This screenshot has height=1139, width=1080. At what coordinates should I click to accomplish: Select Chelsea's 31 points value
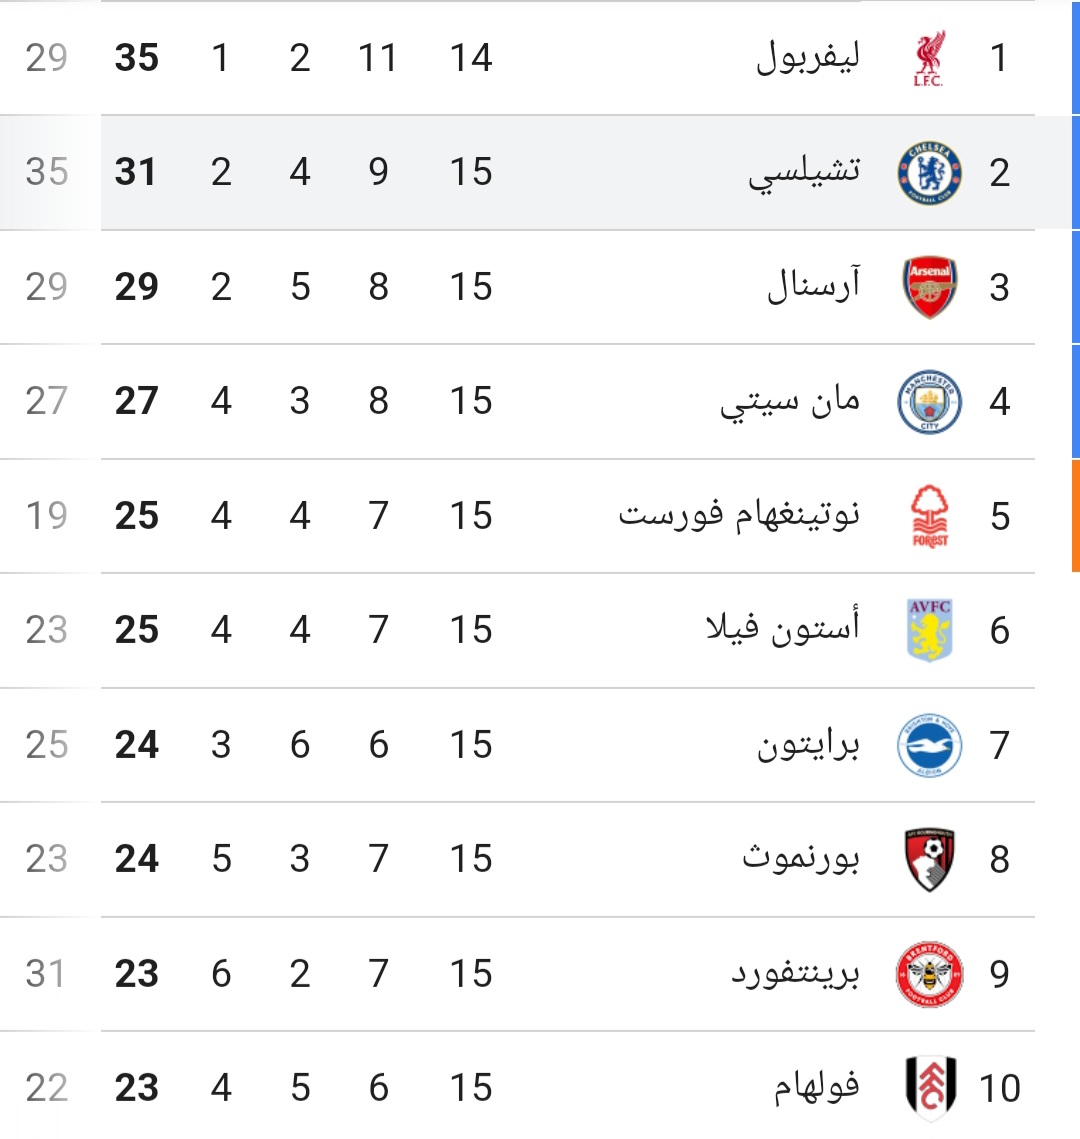point(135,172)
